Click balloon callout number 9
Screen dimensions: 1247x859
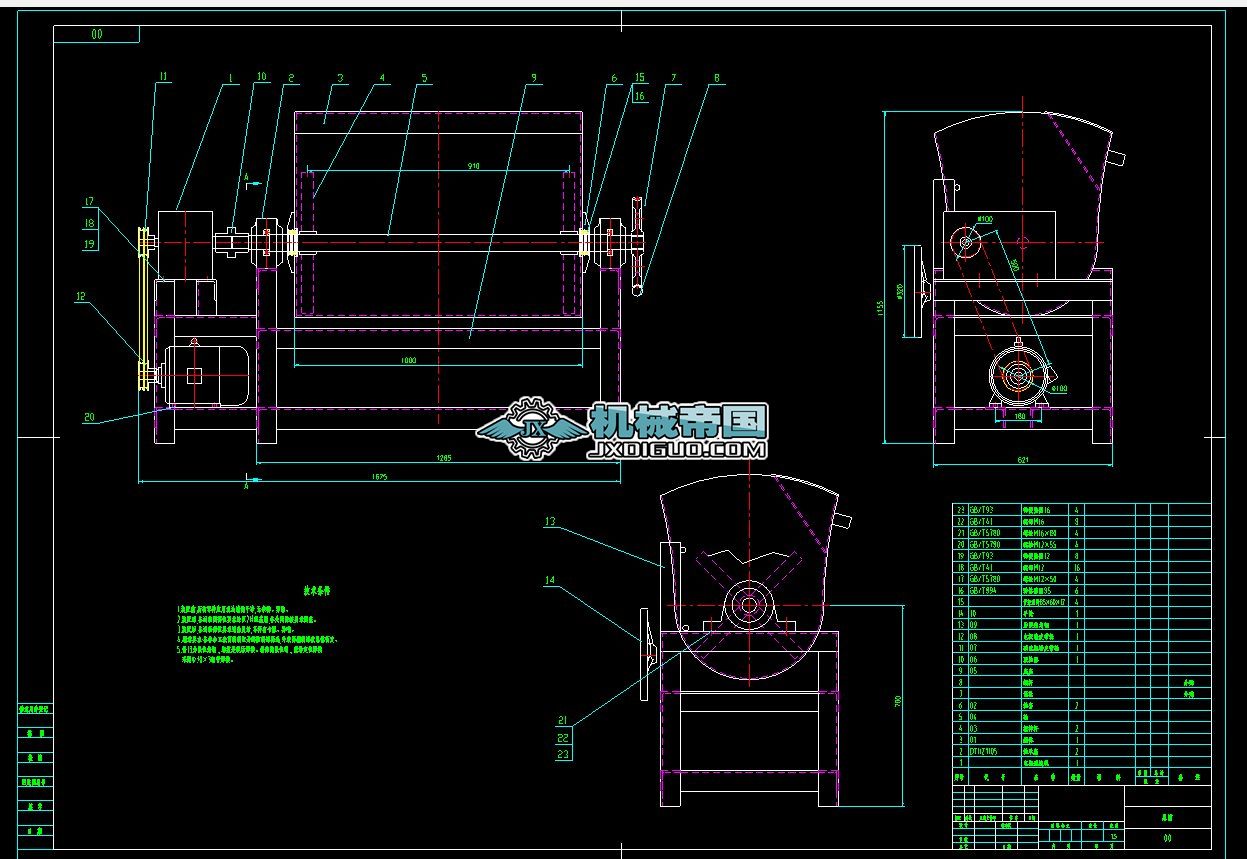click(x=534, y=76)
